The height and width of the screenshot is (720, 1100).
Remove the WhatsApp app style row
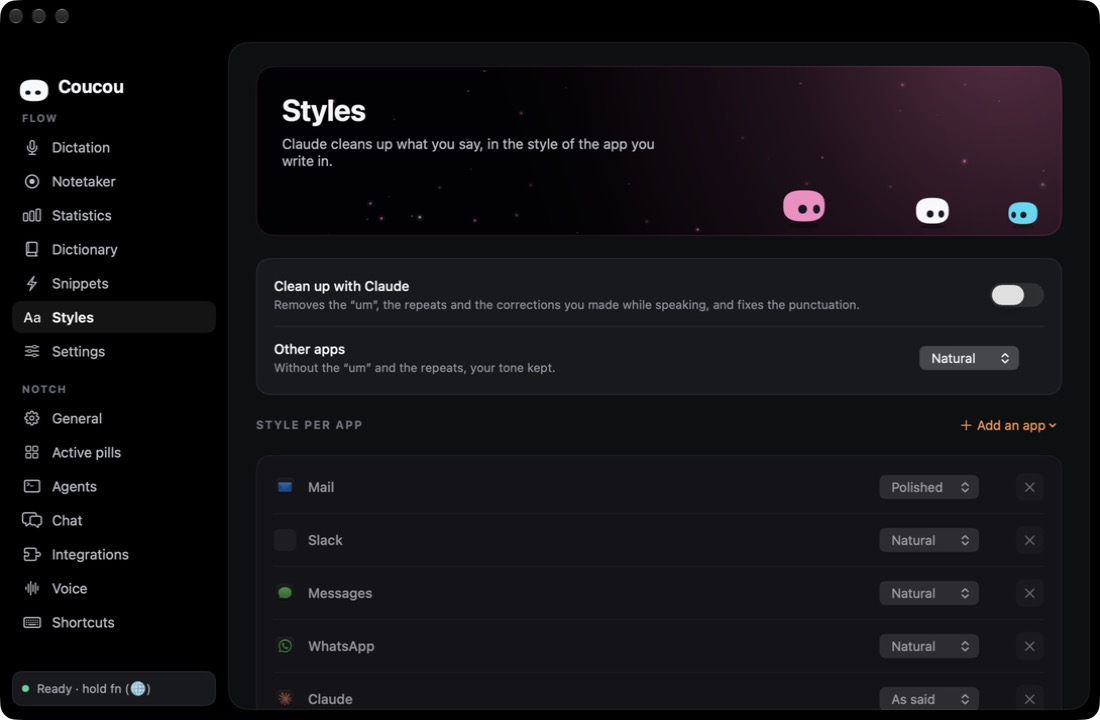click(x=1029, y=646)
